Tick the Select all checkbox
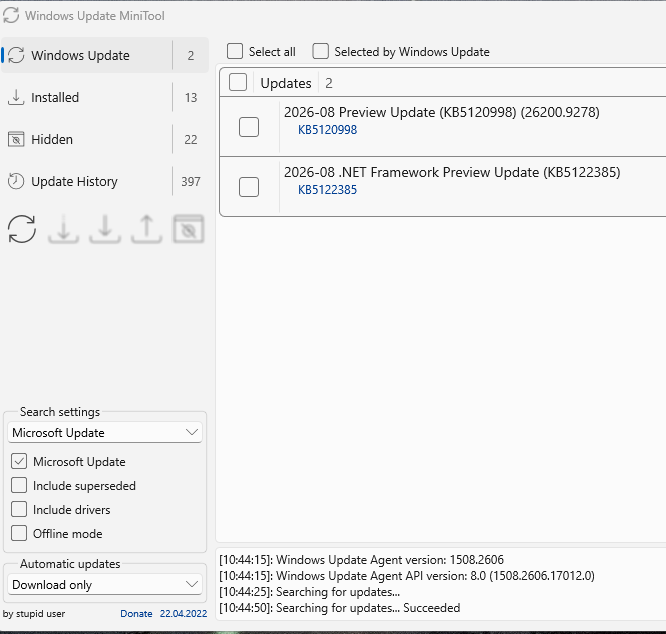The height and width of the screenshot is (634, 666). tap(235, 51)
